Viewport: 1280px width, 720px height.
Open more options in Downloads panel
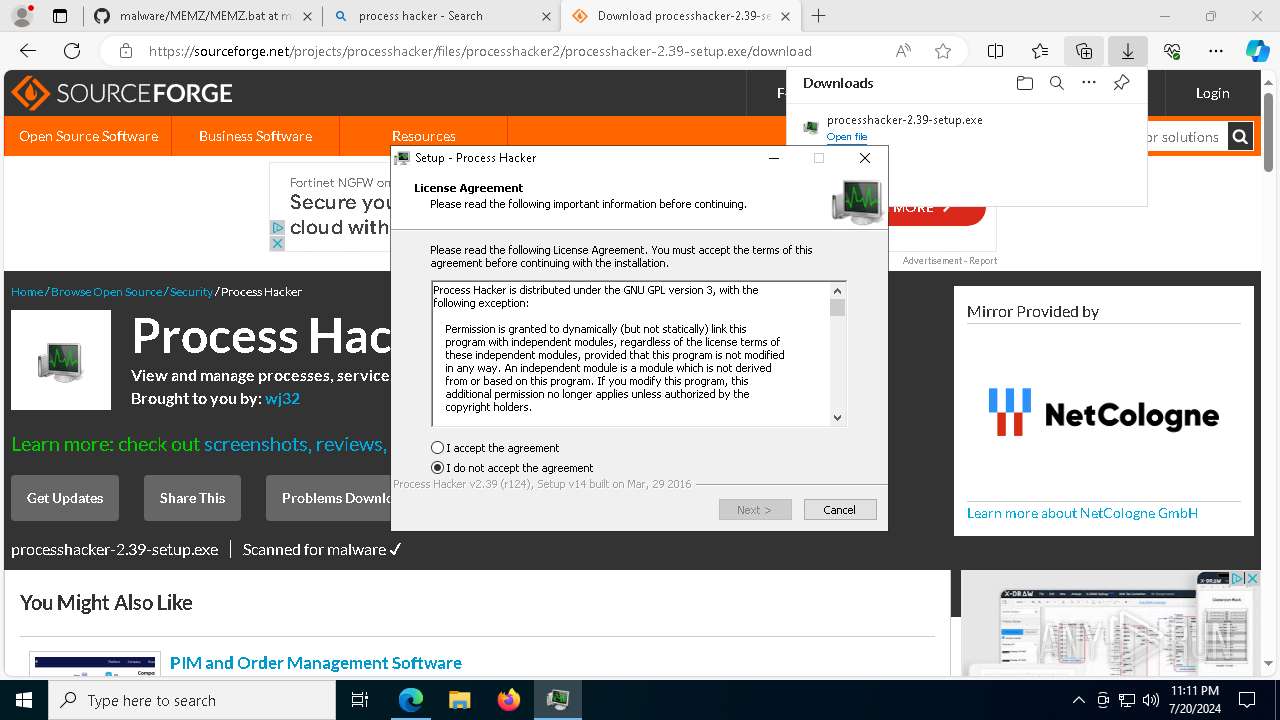(x=1089, y=84)
